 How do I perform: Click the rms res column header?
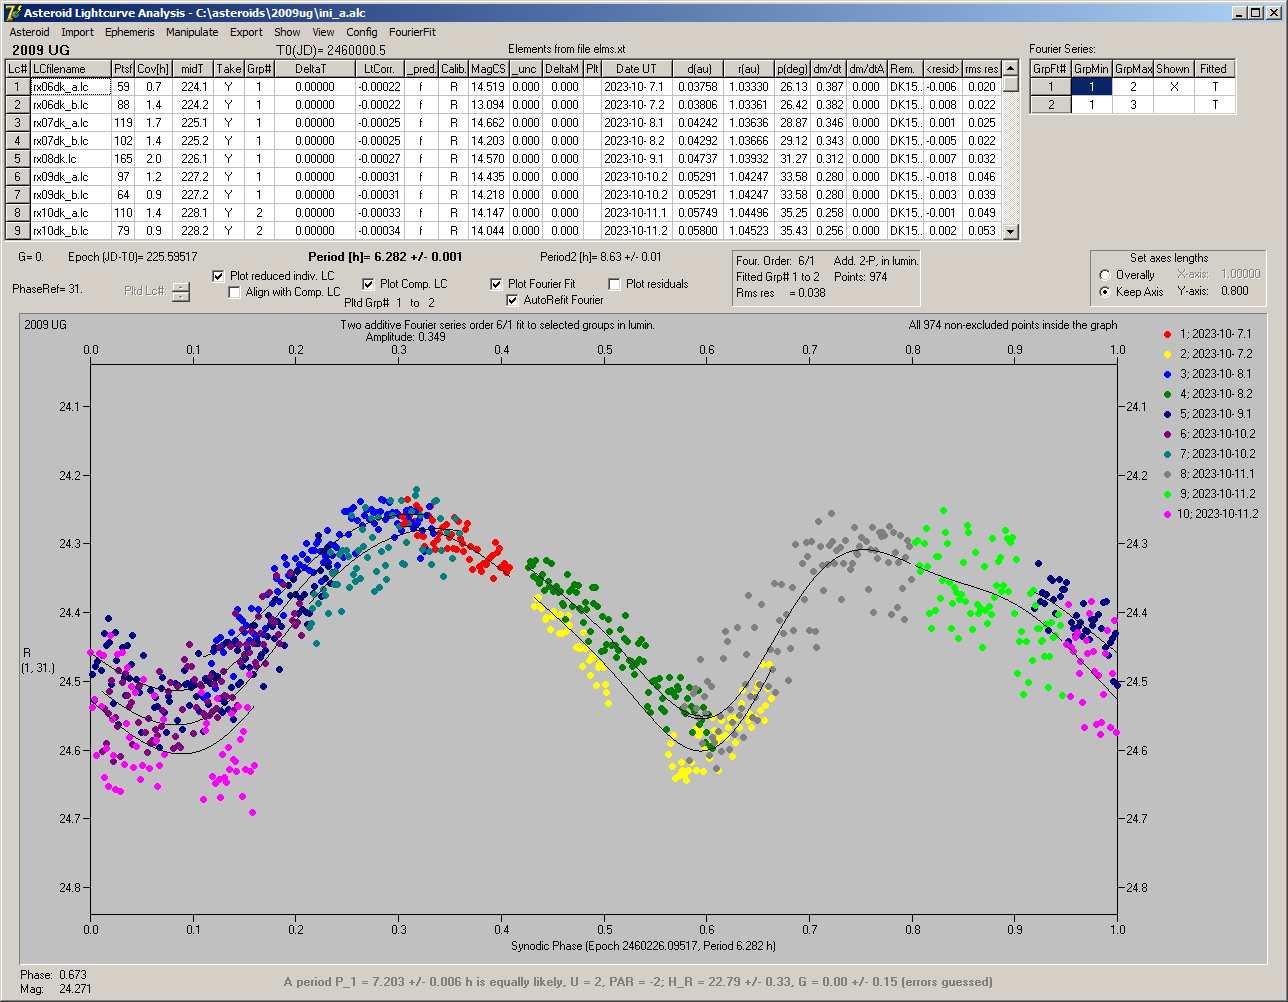[982, 69]
